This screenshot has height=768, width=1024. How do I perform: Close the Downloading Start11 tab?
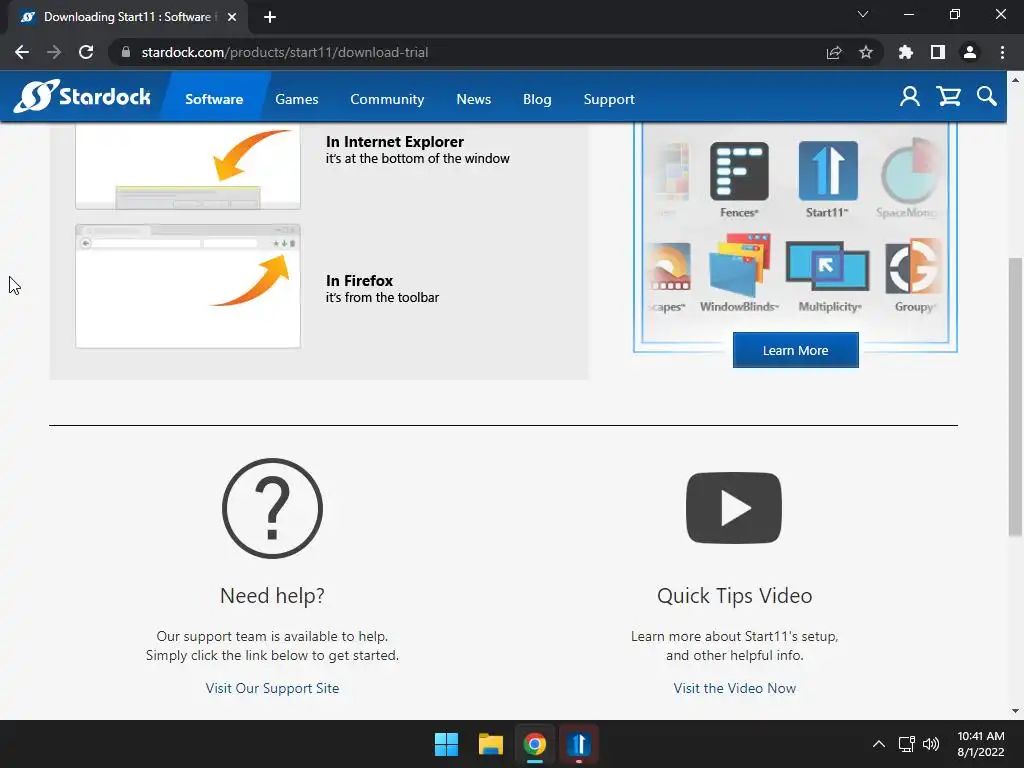(x=232, y=17)
